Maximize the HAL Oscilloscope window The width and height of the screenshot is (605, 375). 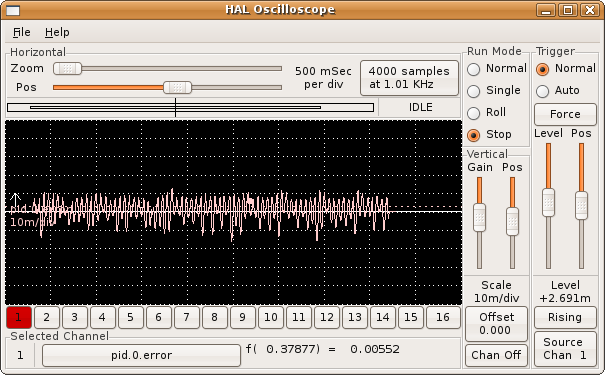(x=568, y=10)
